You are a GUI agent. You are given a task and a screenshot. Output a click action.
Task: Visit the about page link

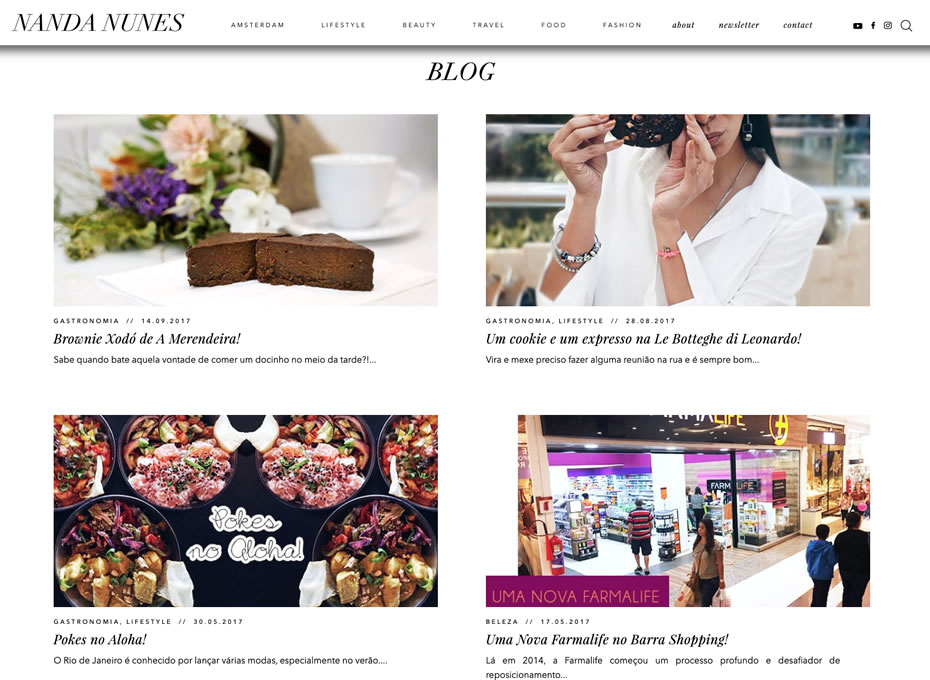683,25
